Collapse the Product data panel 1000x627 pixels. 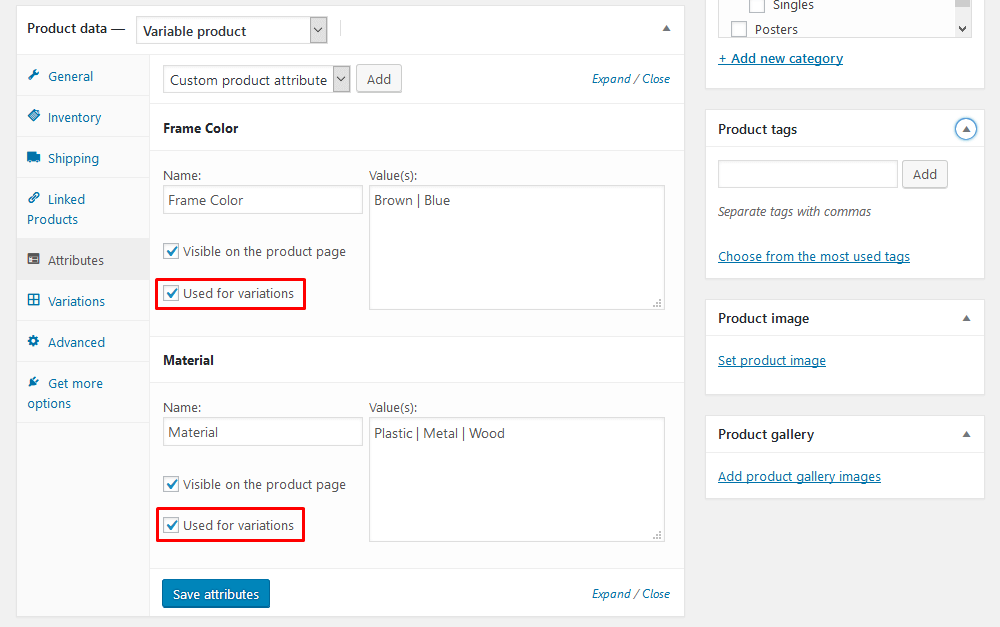(666, 29)
